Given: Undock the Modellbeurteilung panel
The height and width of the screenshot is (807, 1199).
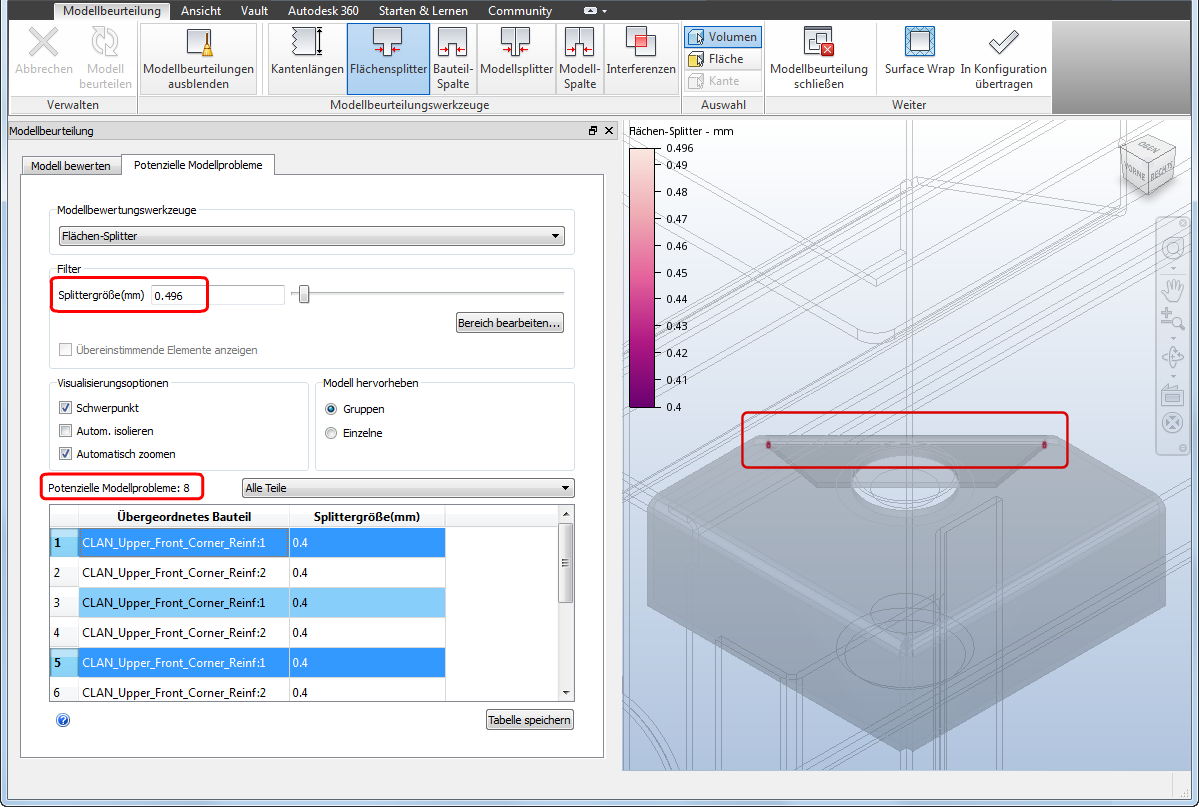Looking at the screenshot, I should click(x=593, y=131).
